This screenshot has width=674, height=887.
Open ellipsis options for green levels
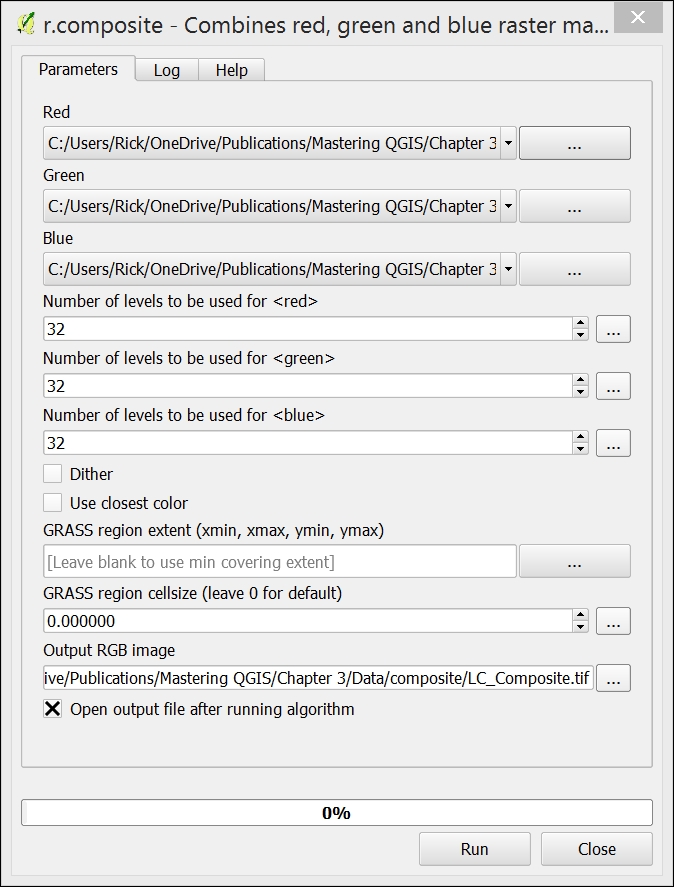click(x=613, y=386)
